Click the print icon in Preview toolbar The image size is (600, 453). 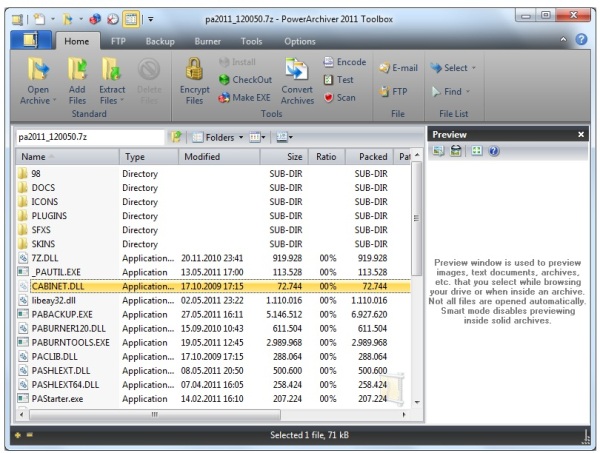(x=455, y=151)
